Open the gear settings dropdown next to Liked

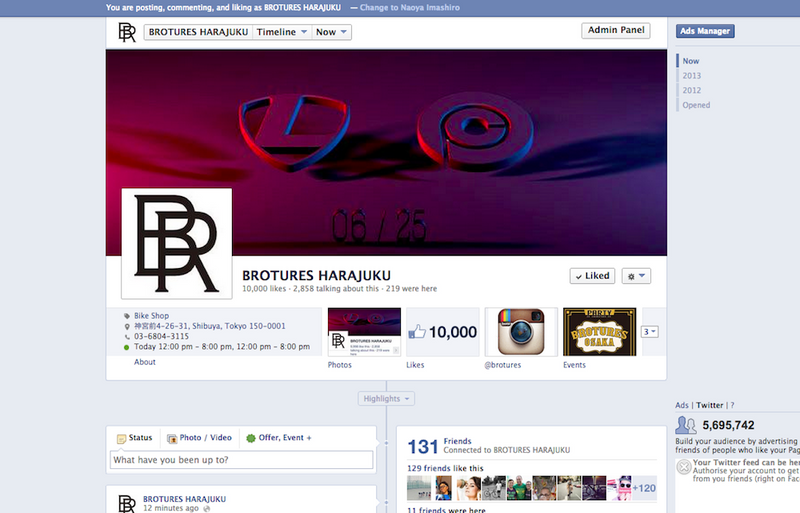click(636, 276)
